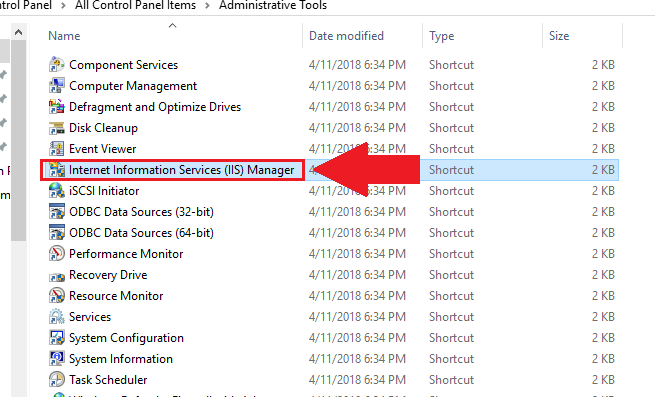The height and width of the screenshot is (397, 655).
Task: Click the Event Viewer icon
Action: click(x=56, y=149)
